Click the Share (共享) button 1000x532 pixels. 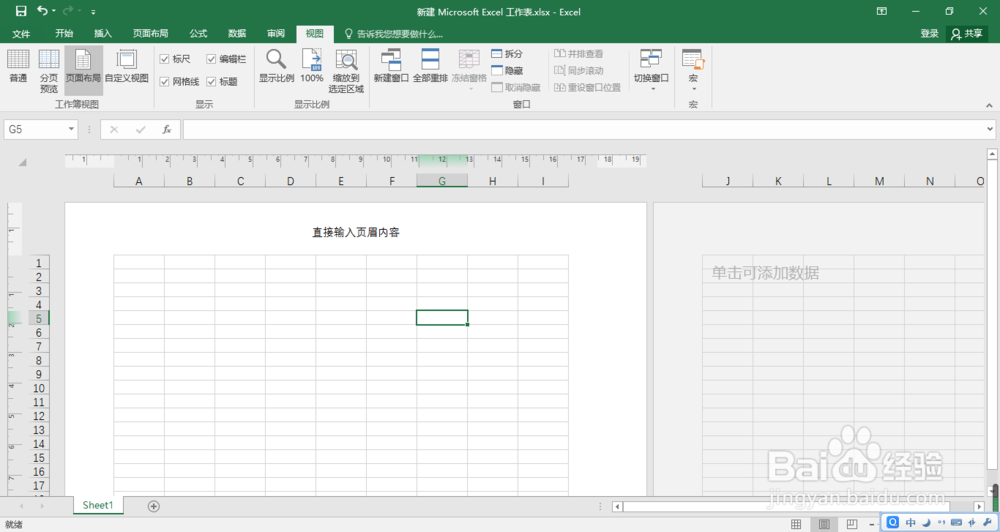[x=967, y=34]
